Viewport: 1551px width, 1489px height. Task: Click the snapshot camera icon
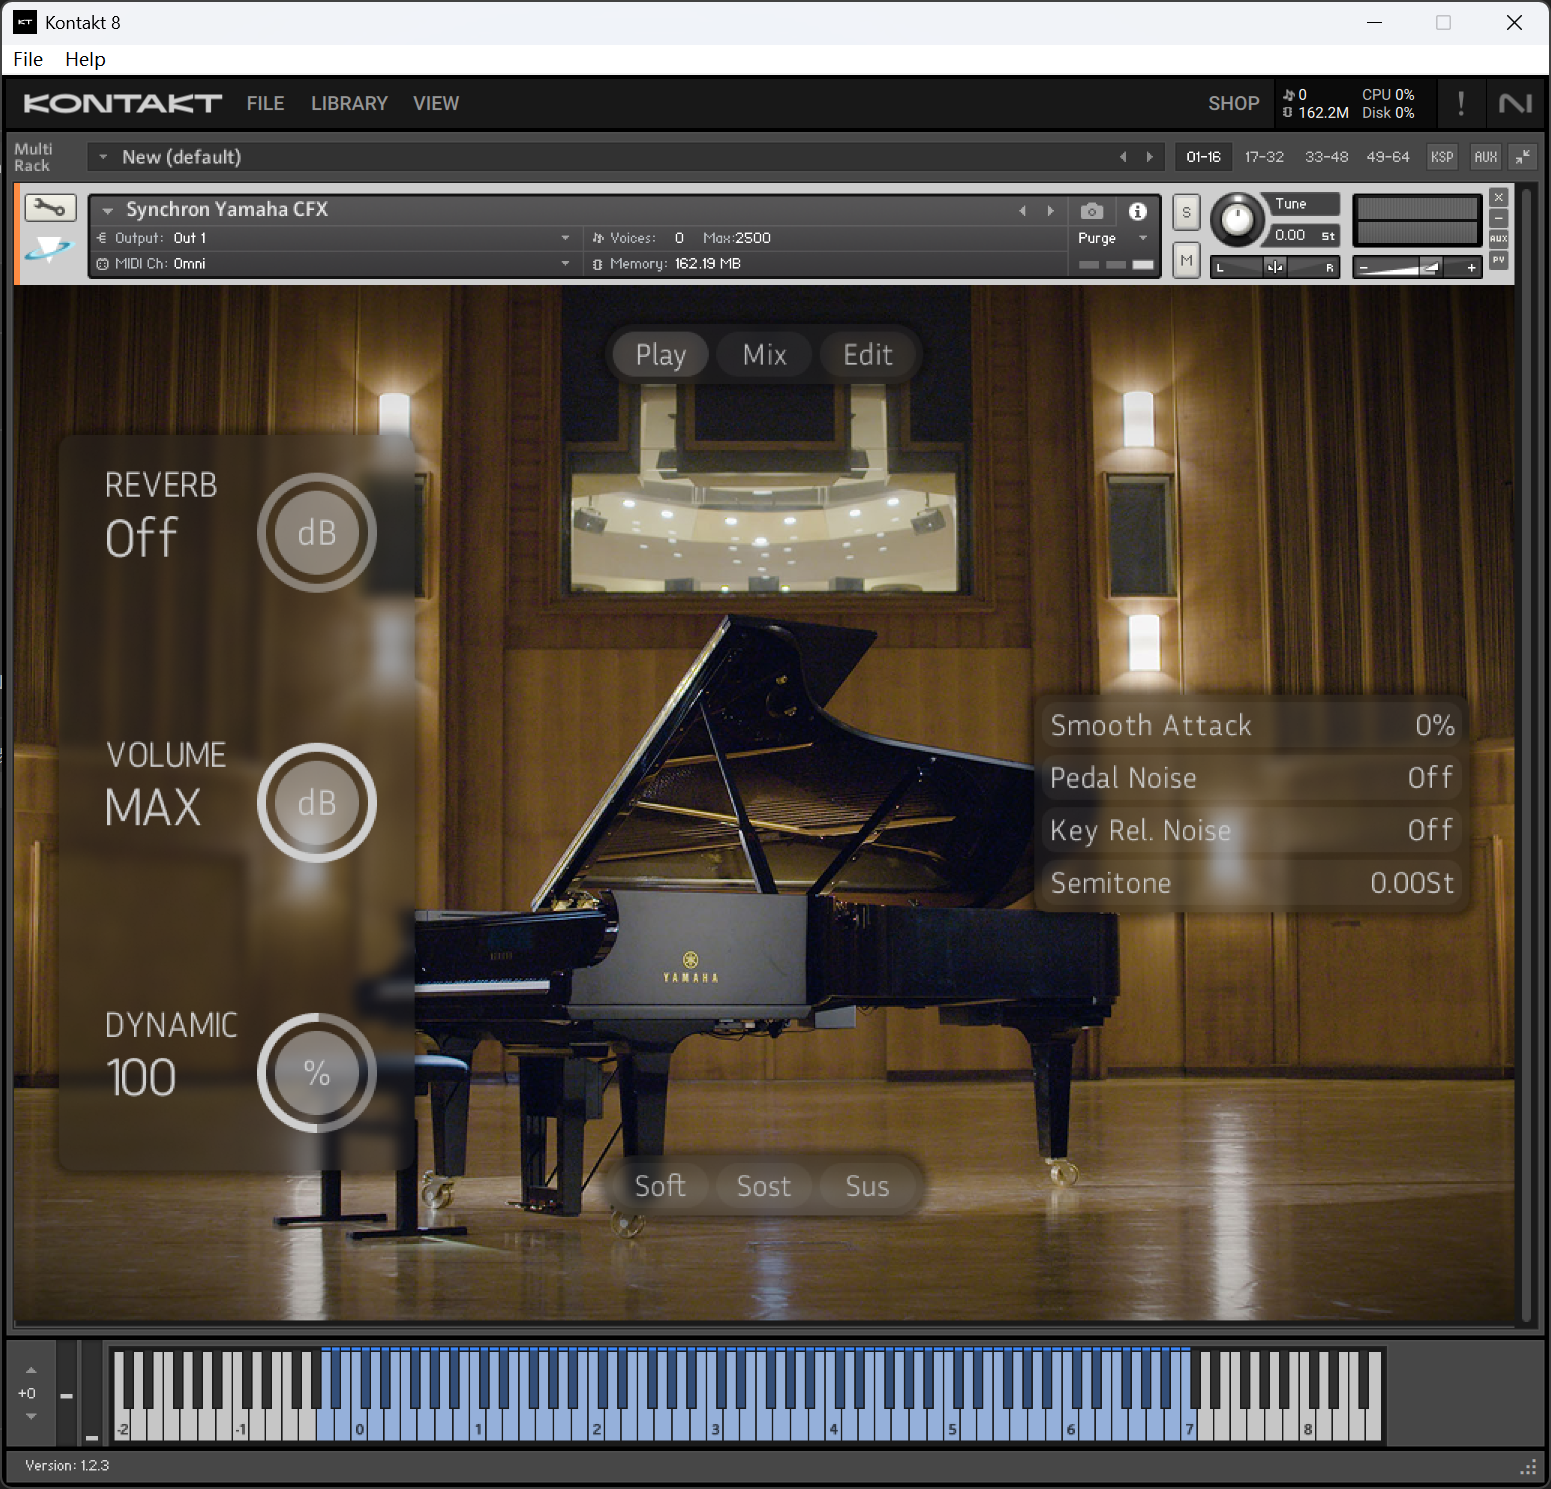pyautogui.click(x=1092, y=211)
